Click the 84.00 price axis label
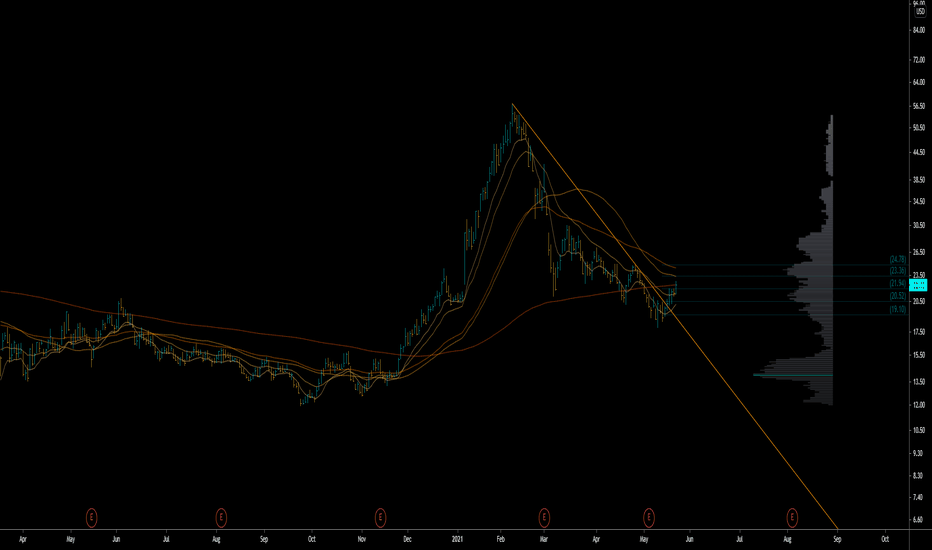The image size is (932, 550). click(x=919, y=30)
